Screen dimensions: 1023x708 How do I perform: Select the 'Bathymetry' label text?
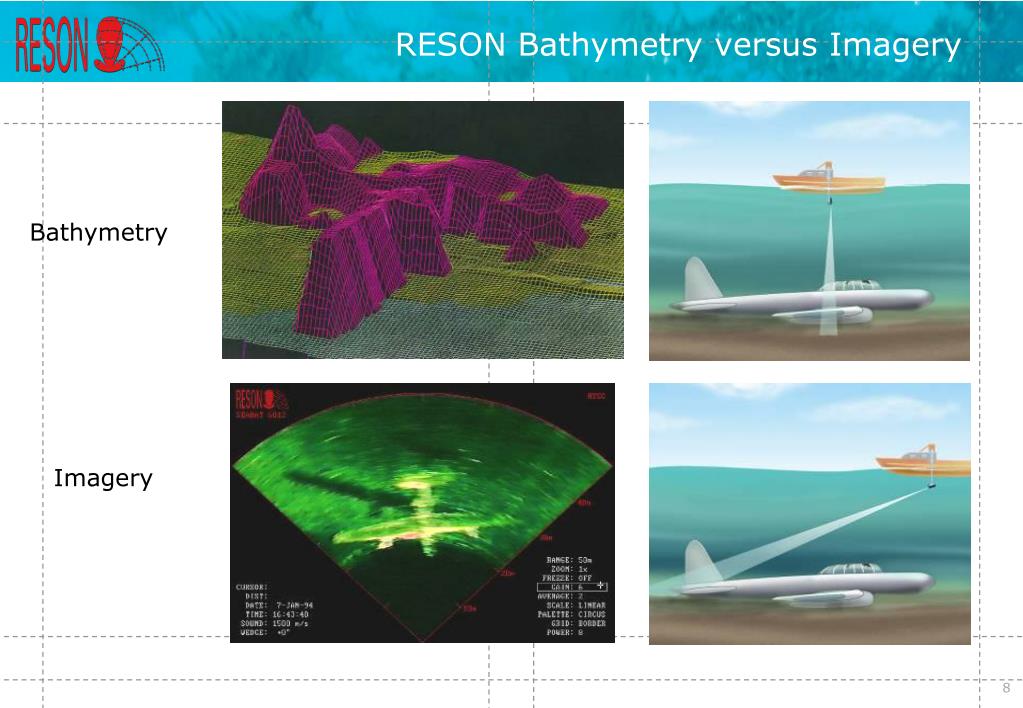point(99,233)
